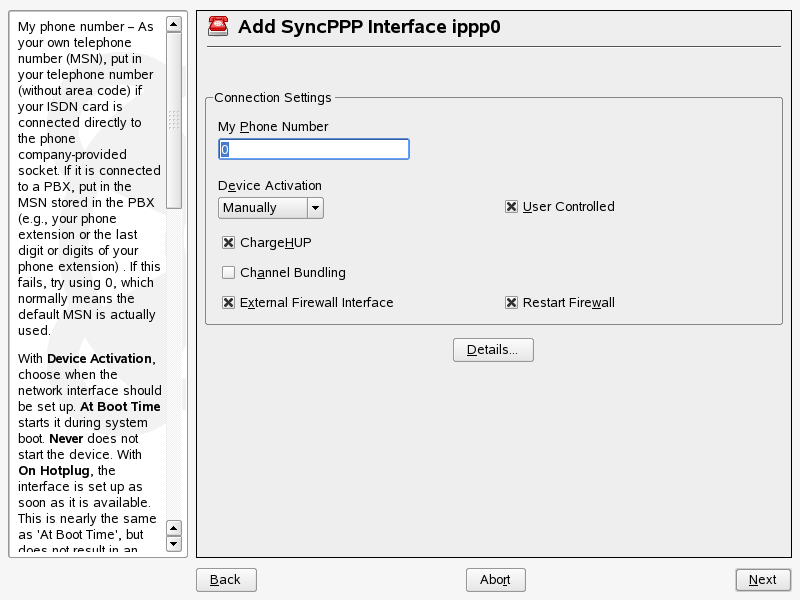Viewport: 800px width, 600px height.
Task: Click the Device Activation label
Action: pos(270,186)
